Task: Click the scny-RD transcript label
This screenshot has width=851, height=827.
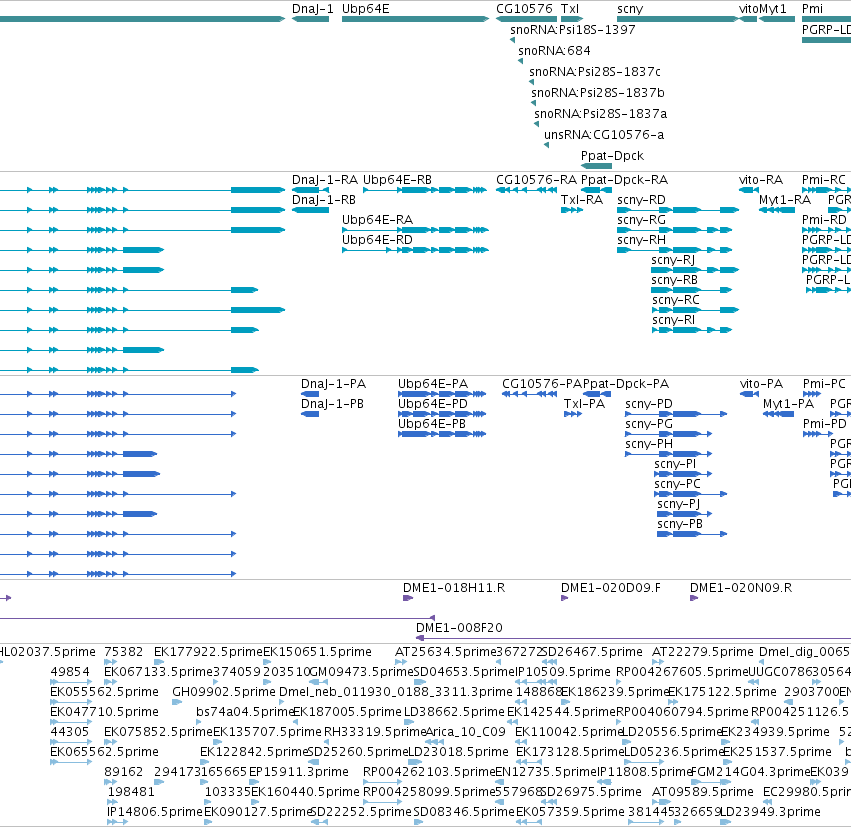Action: (641, 200)
